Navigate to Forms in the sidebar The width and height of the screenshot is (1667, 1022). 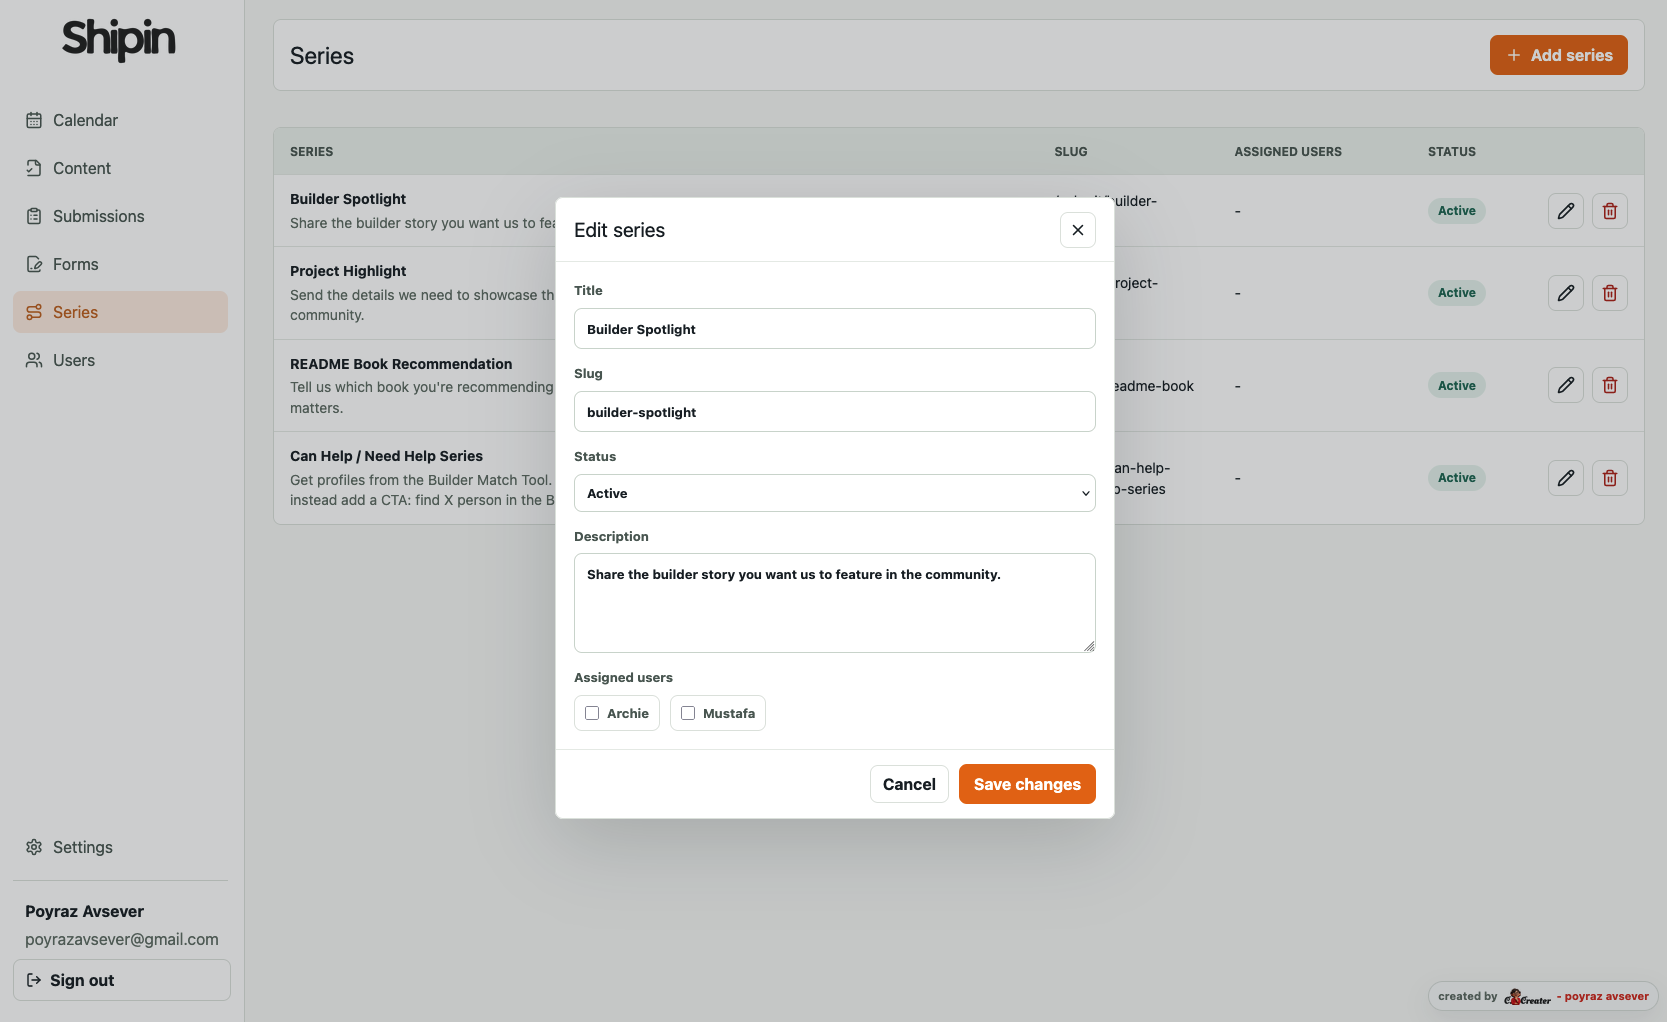120,264
